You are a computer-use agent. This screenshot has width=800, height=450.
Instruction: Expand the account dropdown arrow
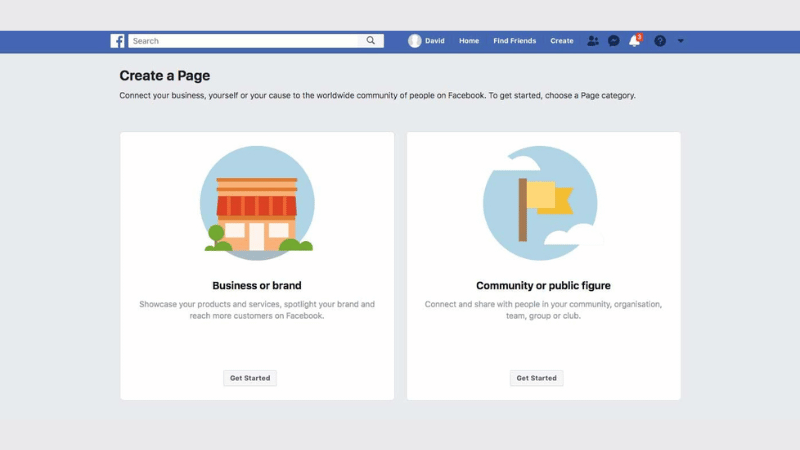coord(681,41)
